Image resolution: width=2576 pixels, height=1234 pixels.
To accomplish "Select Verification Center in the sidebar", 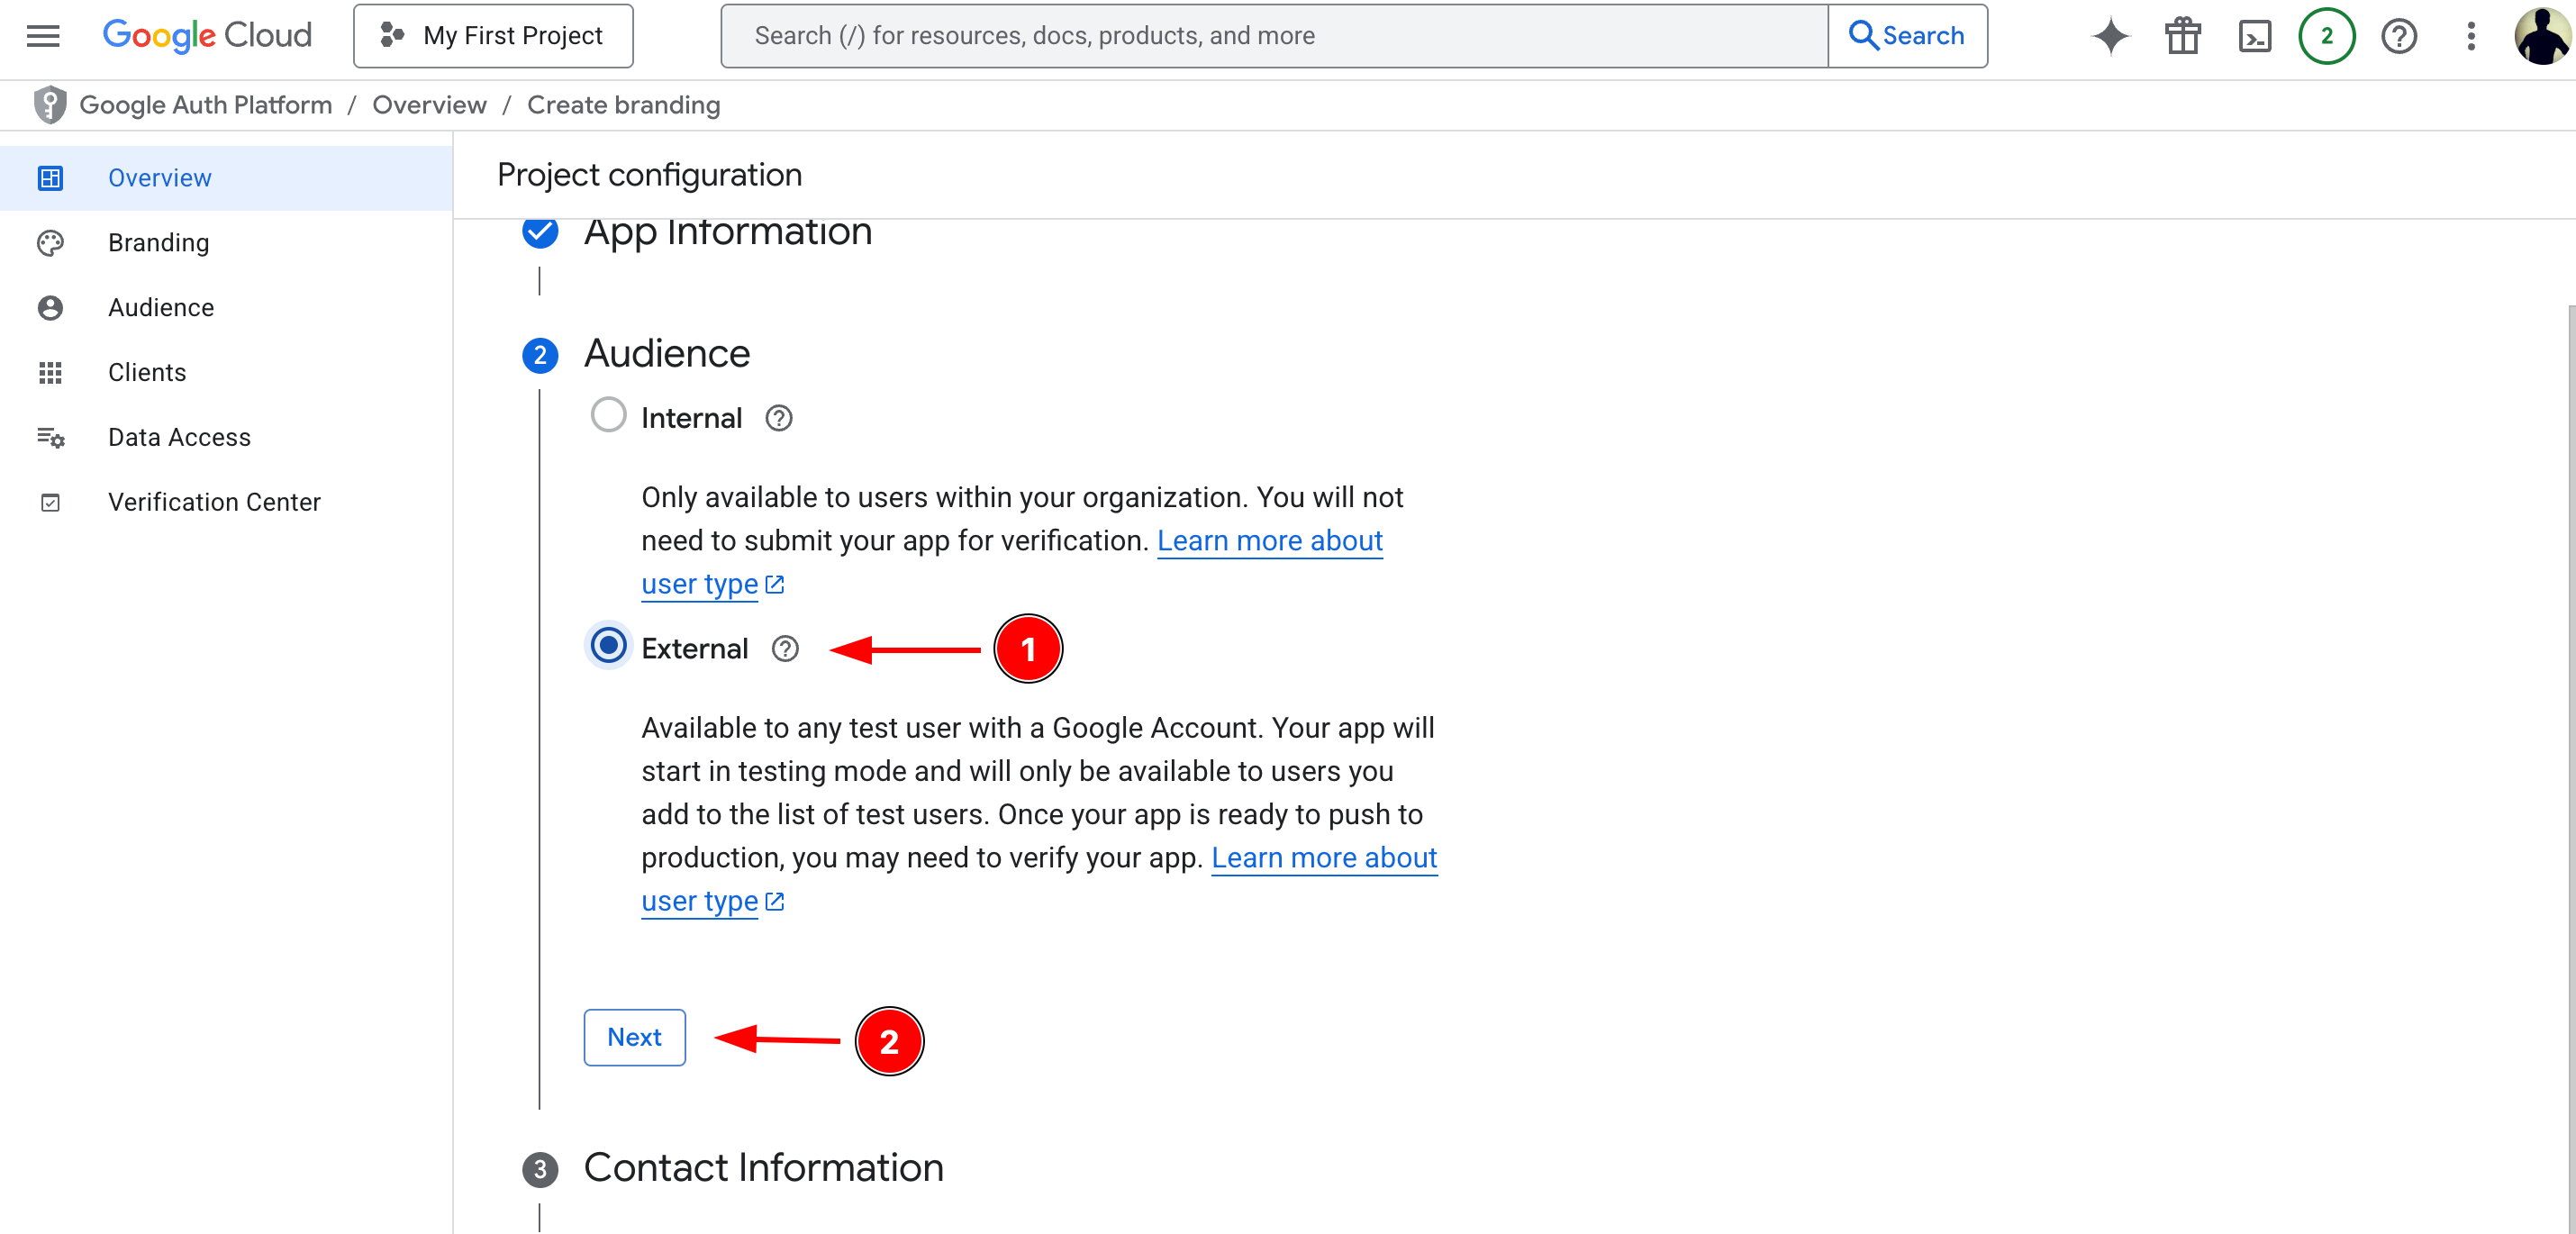I will (226, 503).
